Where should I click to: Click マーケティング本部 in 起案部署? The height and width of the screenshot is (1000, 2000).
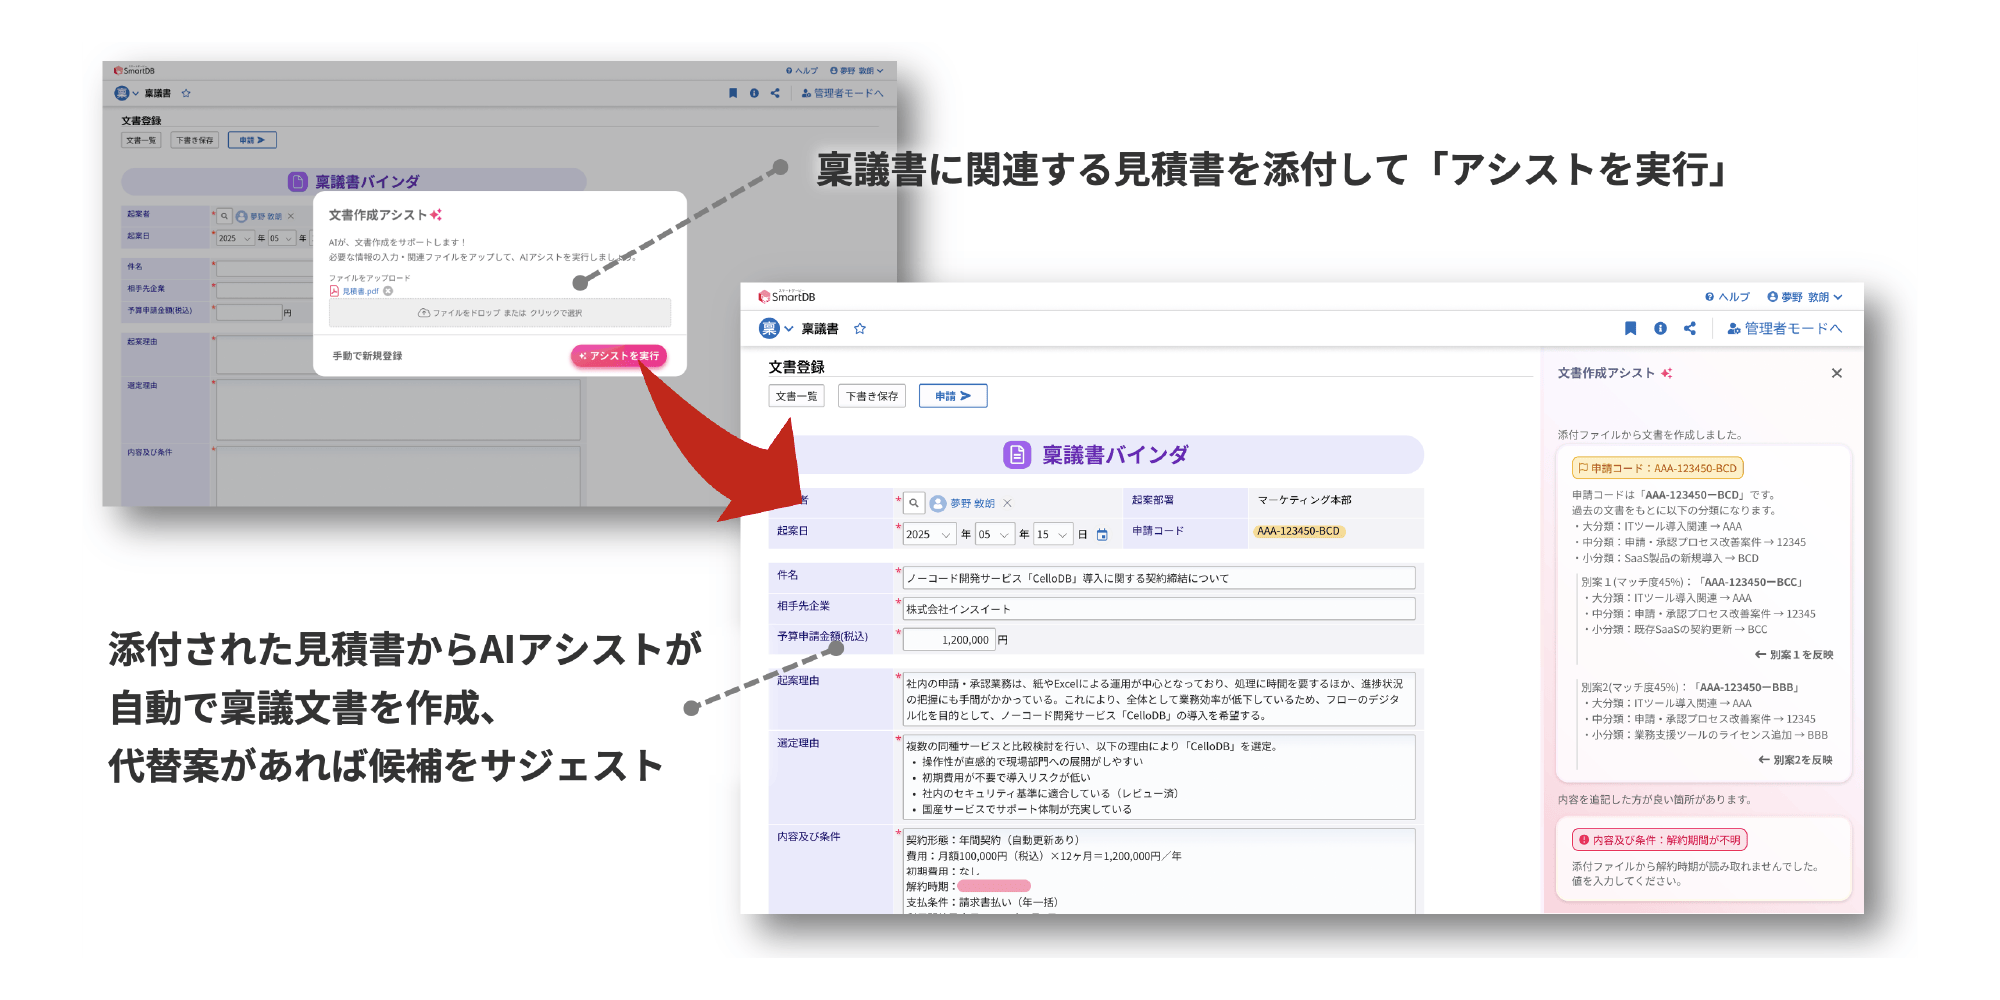tap(1304, 500)
